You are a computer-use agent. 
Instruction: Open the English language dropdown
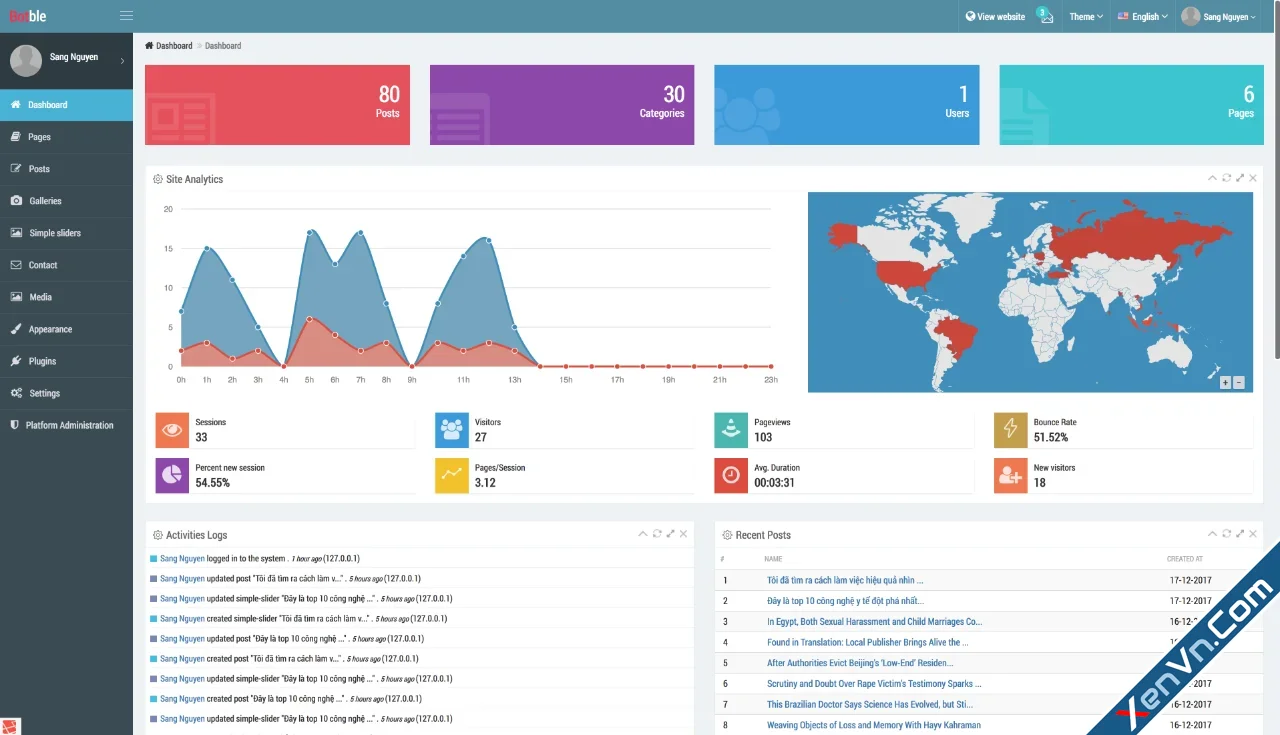coord(1143,17)
